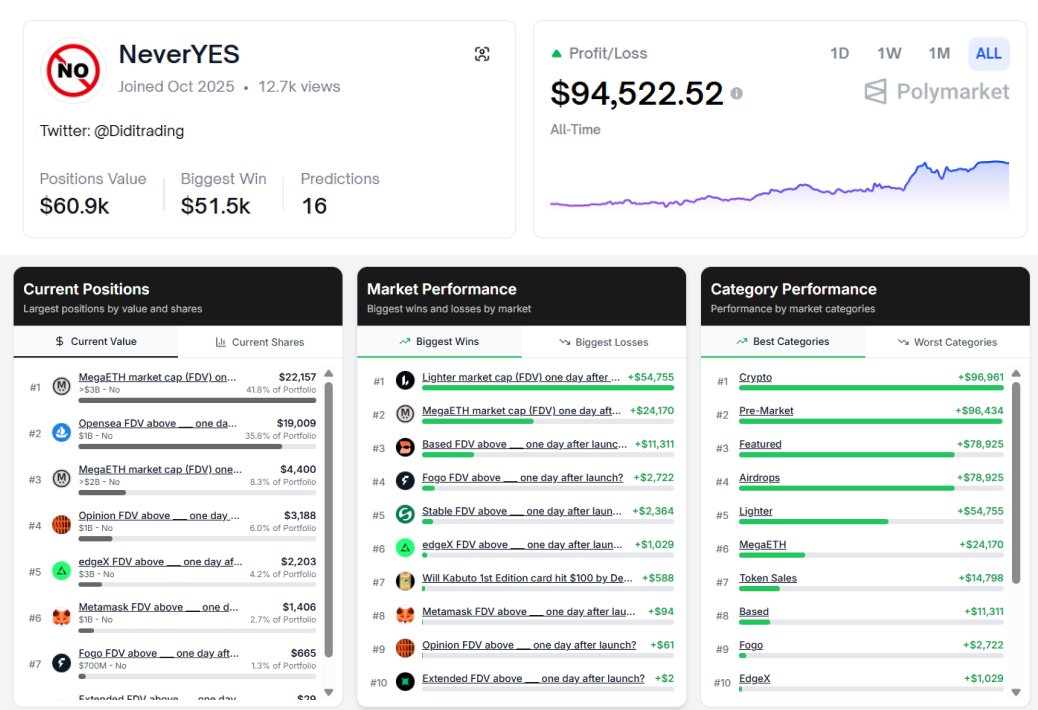Click the MegaETH icon in position #1
1038x710 pixels.
pos(62,386)
